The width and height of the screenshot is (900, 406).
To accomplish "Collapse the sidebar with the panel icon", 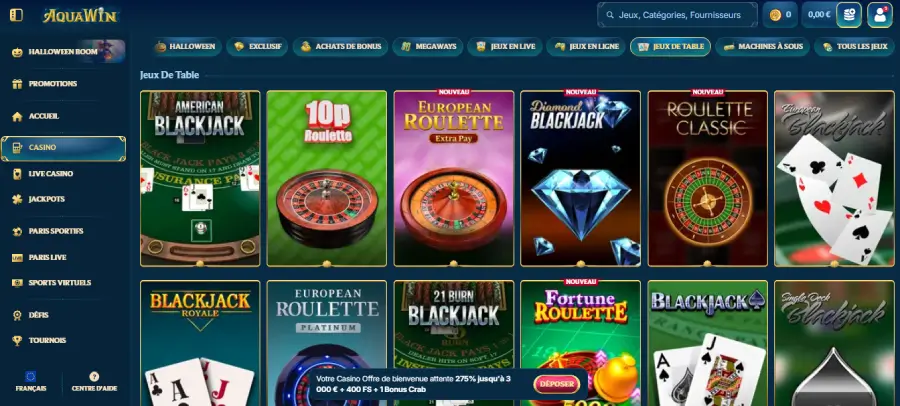I will pos(16,15).
